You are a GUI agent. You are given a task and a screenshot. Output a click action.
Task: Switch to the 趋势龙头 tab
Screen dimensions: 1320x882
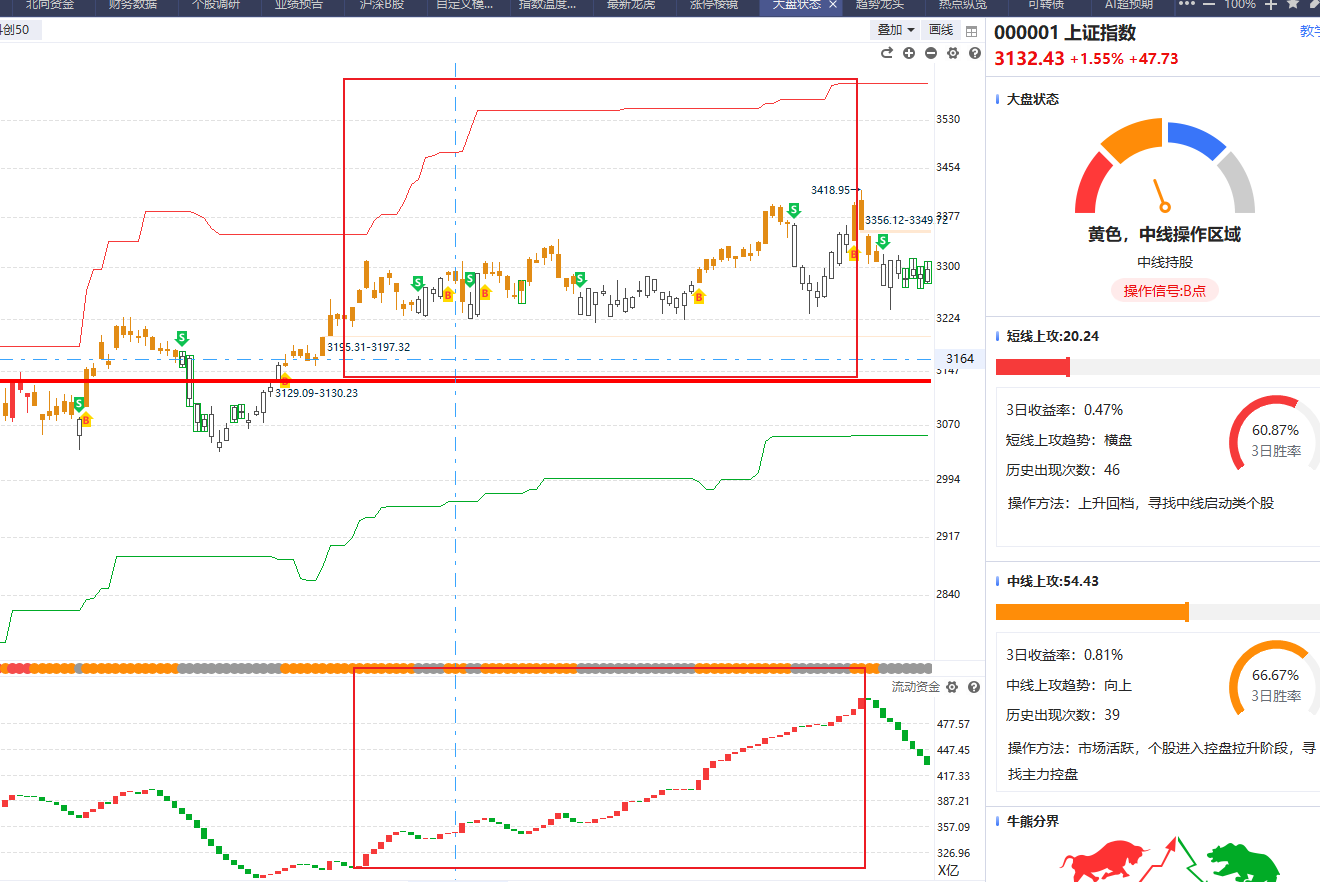point(881,5)
